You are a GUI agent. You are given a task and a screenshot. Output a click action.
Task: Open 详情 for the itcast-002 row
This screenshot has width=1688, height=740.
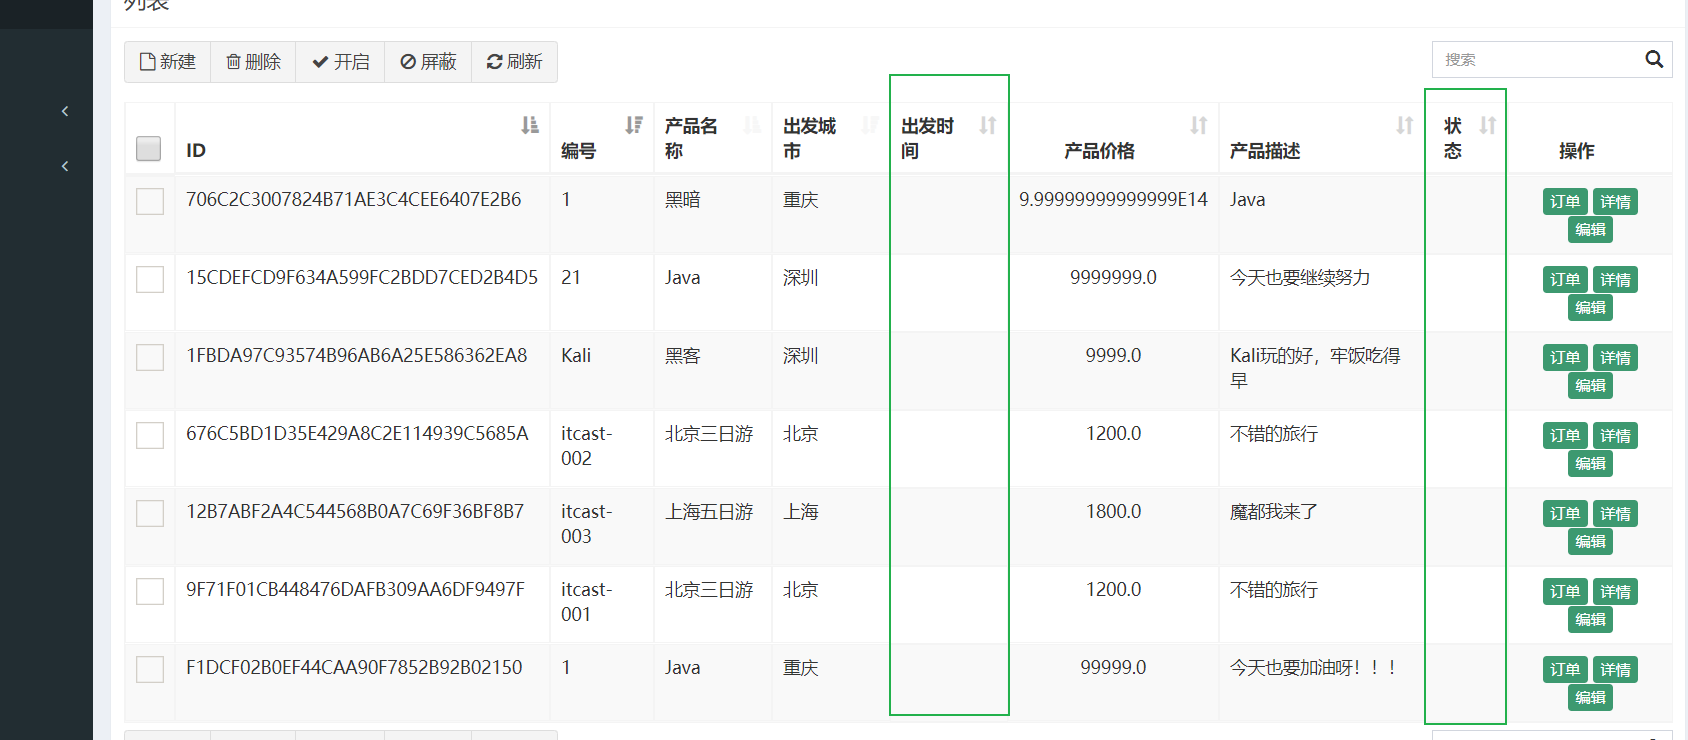click(1615, 436)
